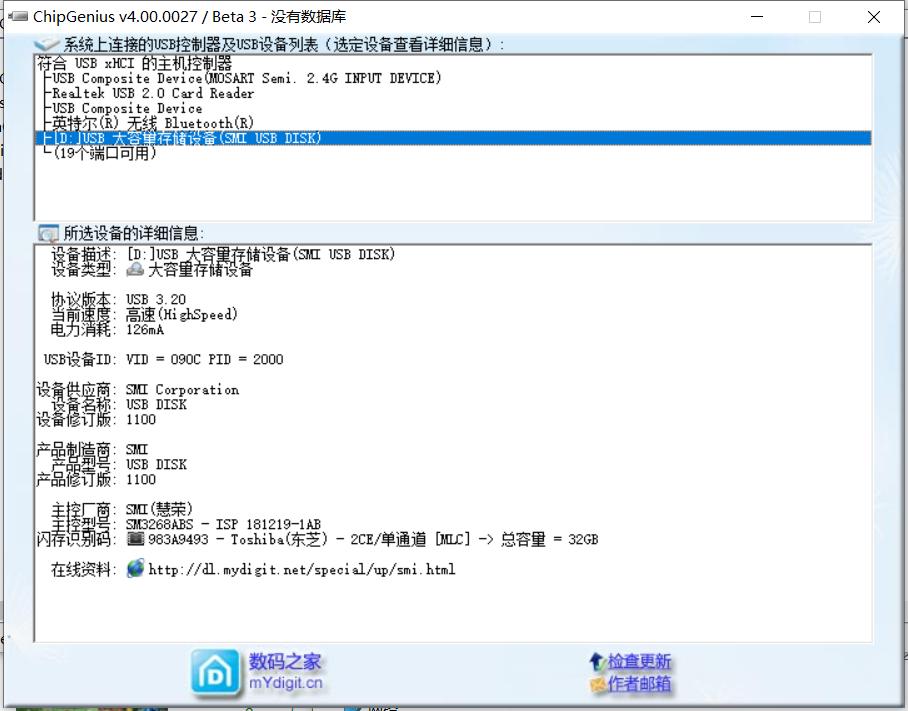Click the flash ID chip icon
908x711 pixels.
[x=135, y=540]
